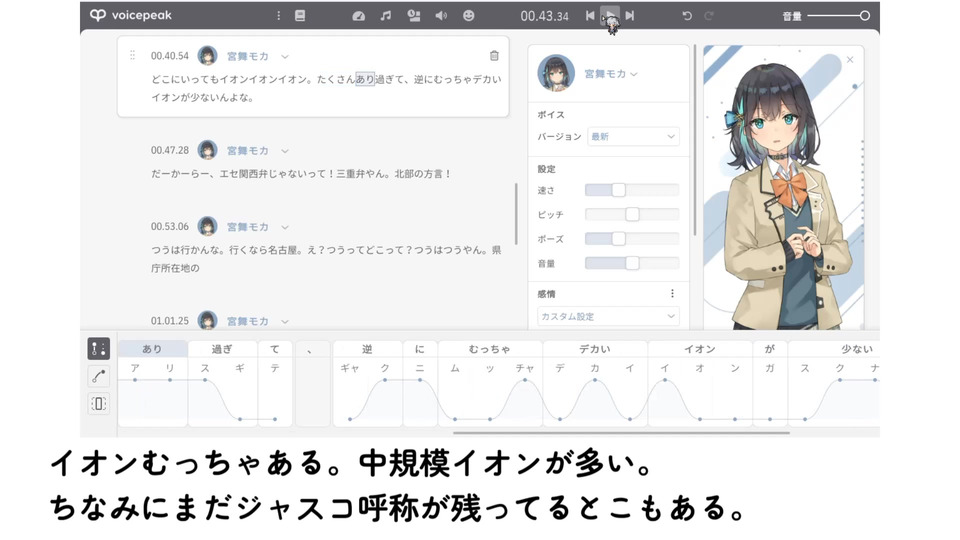Viewport: 960px width, 540px height.
Task: Click the accent point on ギャ
Action: coord(350,419)
